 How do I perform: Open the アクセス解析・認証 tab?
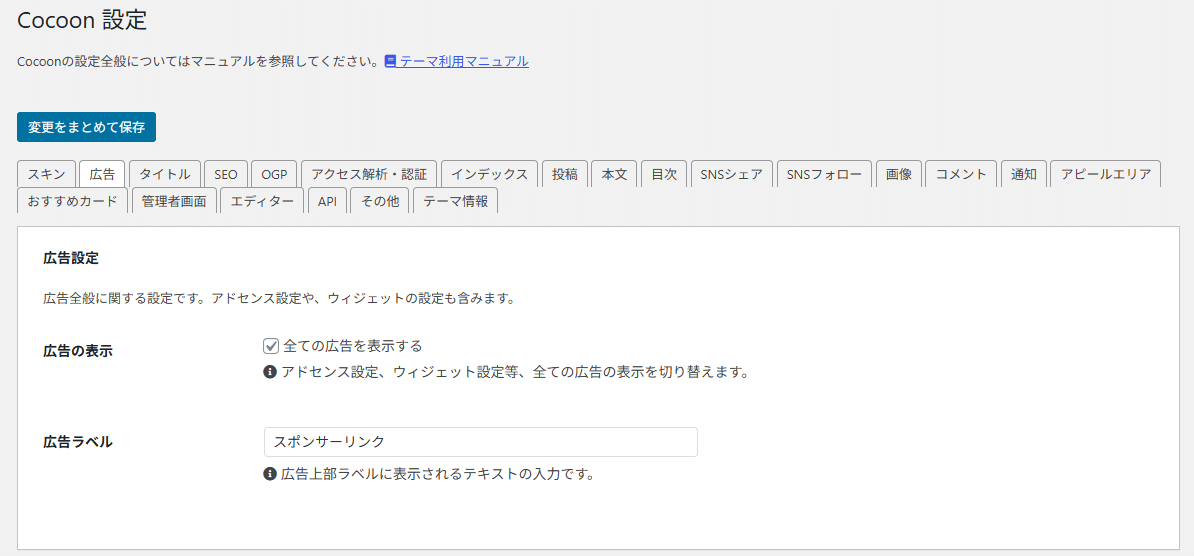(x=369, y=174)
